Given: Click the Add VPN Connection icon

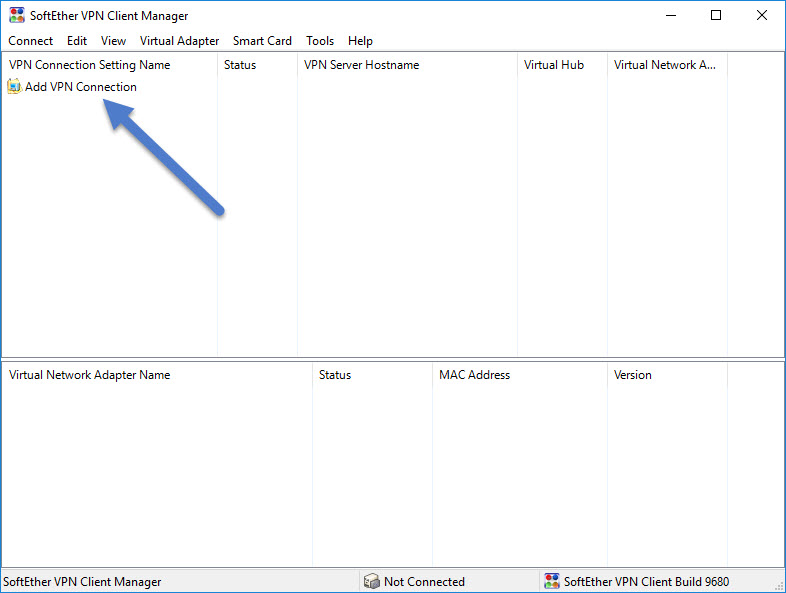Looking at the screenshot, I should [x=14, y=87].
